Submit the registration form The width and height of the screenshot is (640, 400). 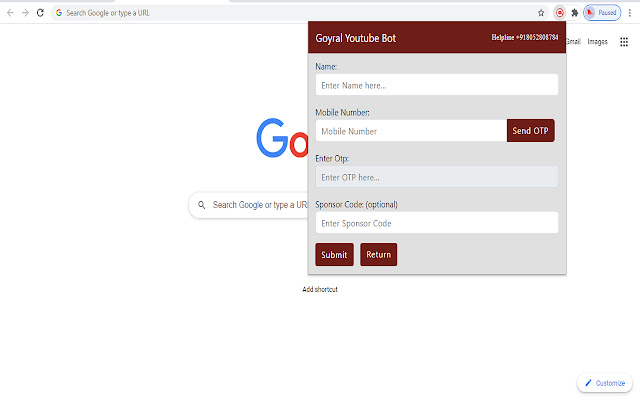[334, 254]
